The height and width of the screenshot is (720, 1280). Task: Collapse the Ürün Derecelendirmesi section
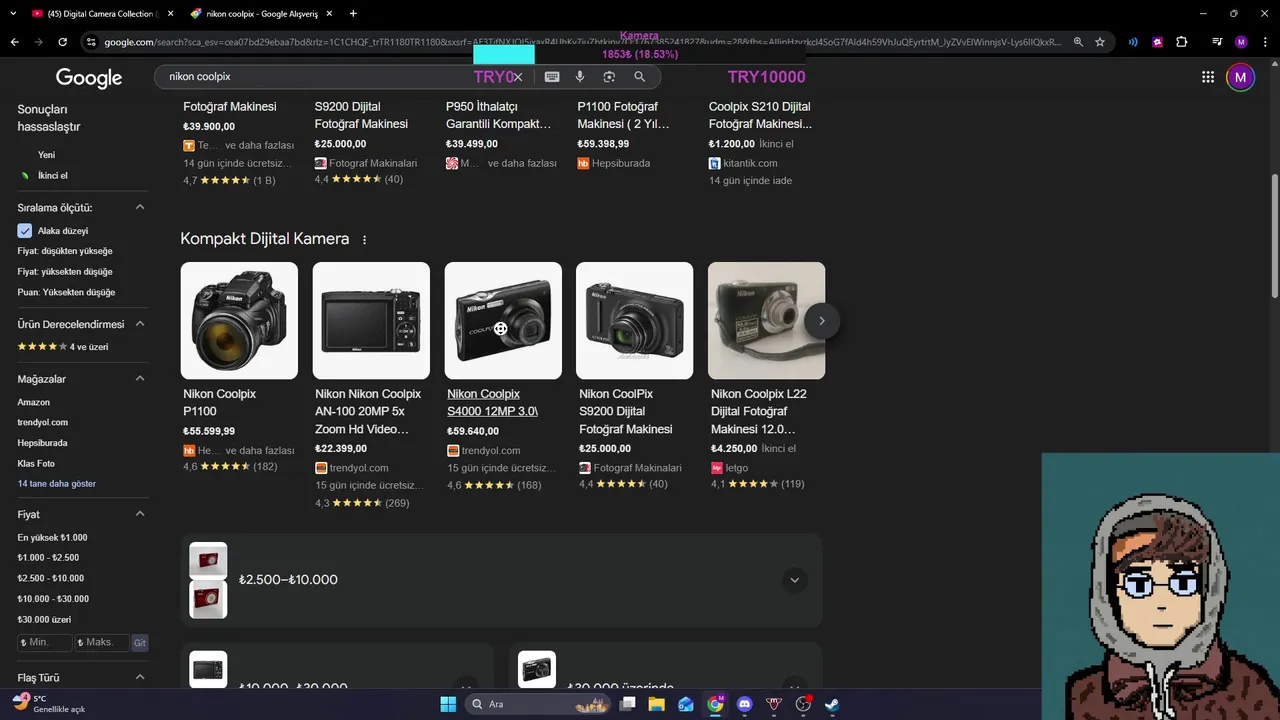click(140, 324)
